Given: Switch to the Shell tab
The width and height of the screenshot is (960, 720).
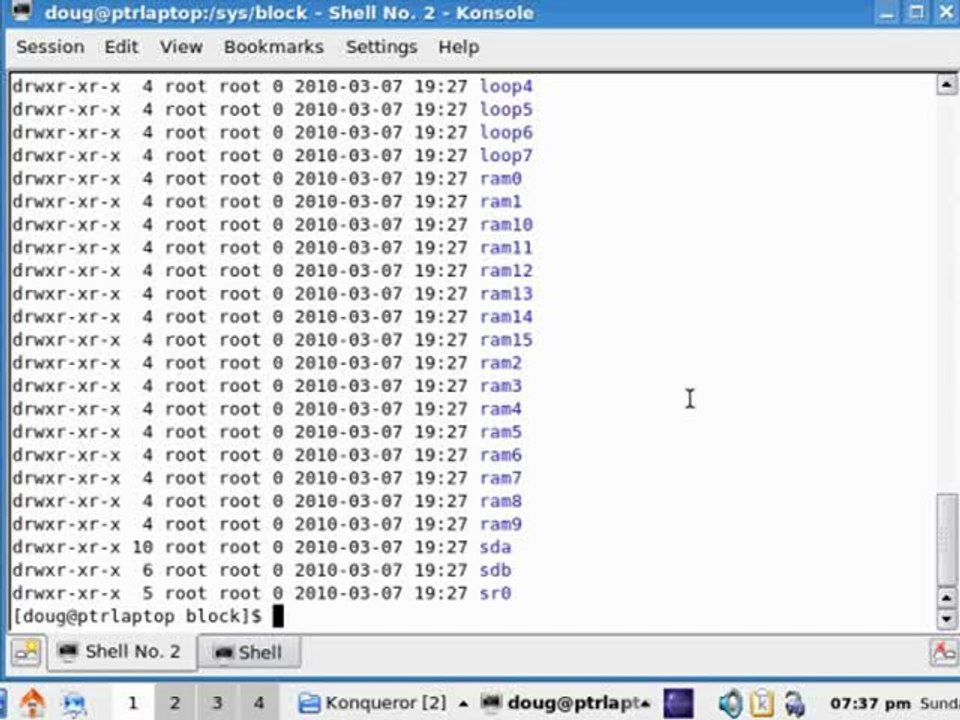Looking at the screenshot, I should (249, 653).
